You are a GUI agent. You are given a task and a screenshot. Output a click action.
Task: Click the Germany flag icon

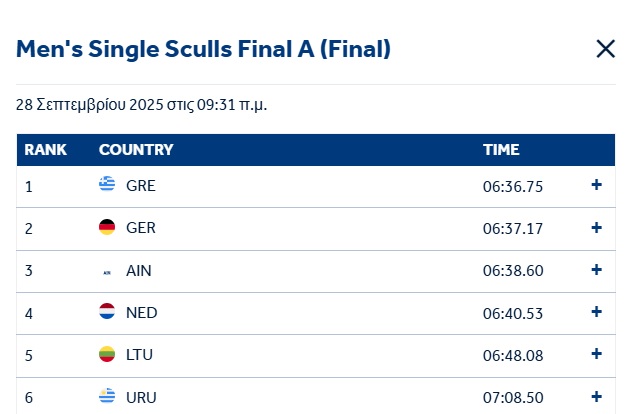(107, 228)
